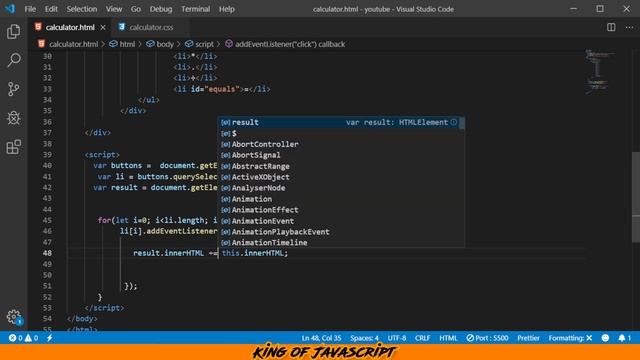640x360 pixels.
Task: Click the lightning bolt status icon
Action: [49, 338]
